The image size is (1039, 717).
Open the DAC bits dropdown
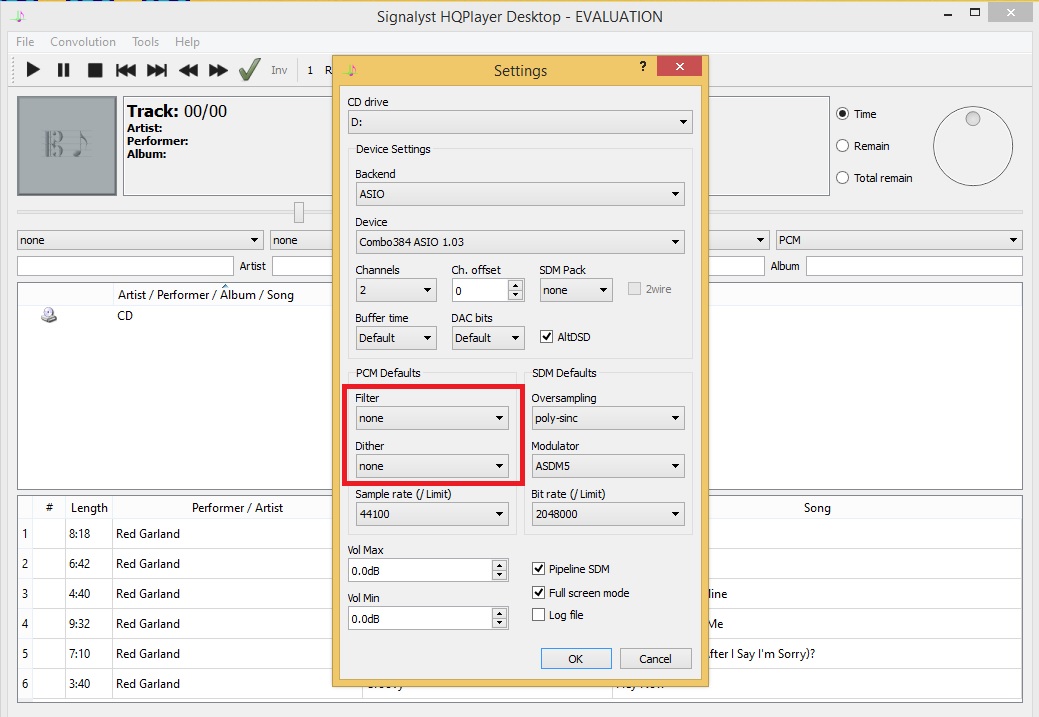488,338
